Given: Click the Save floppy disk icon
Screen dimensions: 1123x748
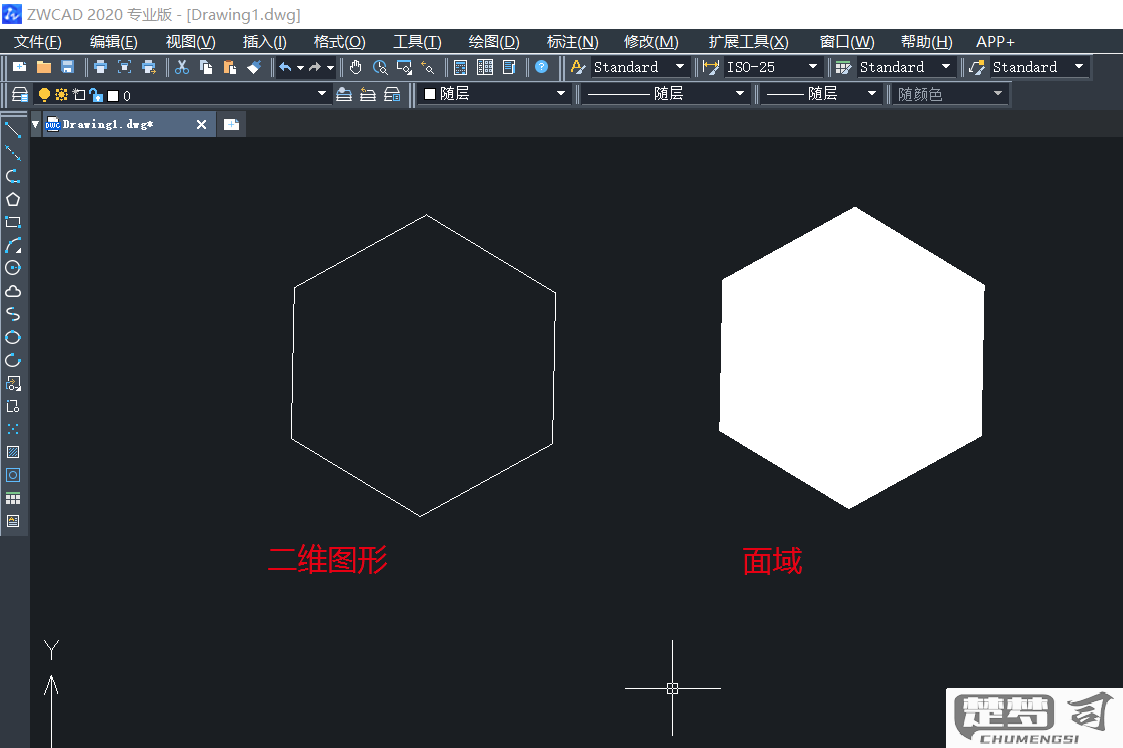Looking at the screenshot, I should 67,67.
